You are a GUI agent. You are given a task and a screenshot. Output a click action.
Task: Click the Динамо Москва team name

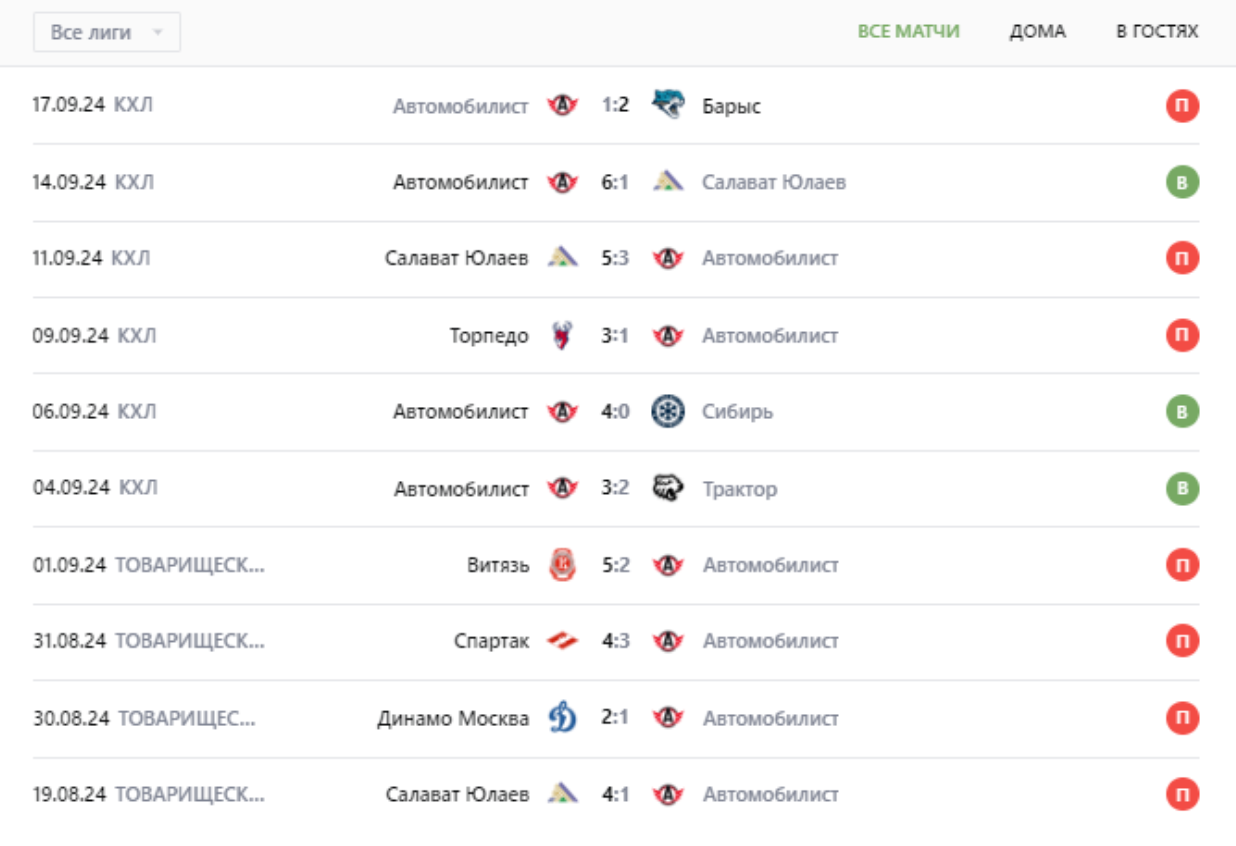(453, 718)
